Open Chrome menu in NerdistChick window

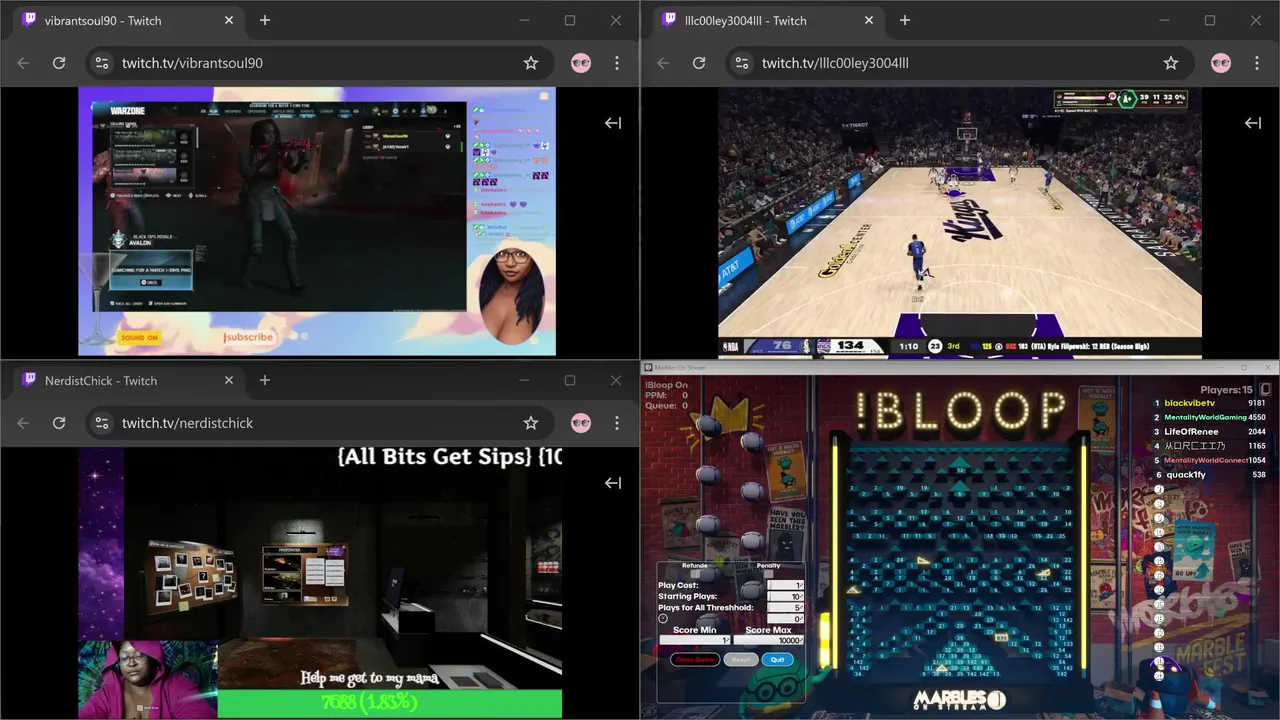click(x=617, y=423)
